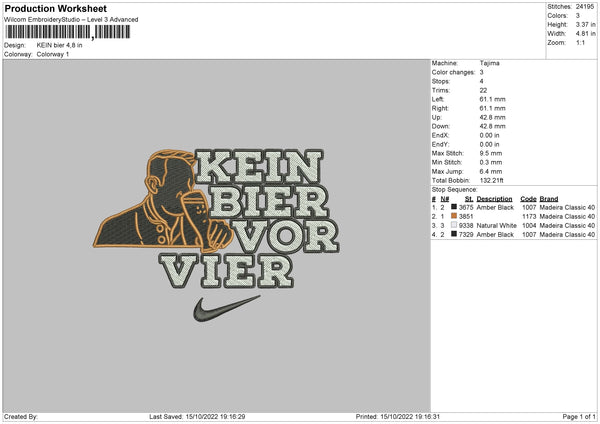The image size is (600, 424).
Task: Click thread code 1004 in the Code column
Action: tap(529, 226)
